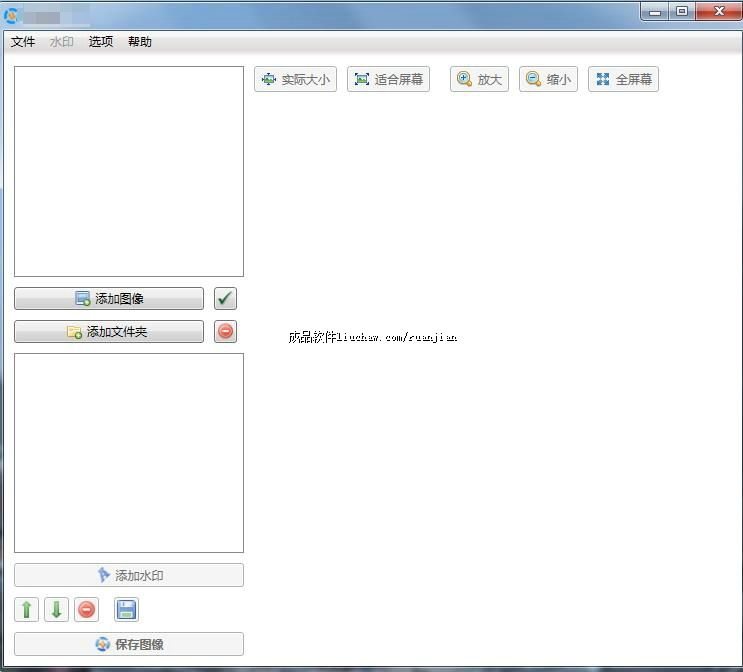Select 适合屏幕 fit to screen button
743x672 pixels.
[388, 79]
